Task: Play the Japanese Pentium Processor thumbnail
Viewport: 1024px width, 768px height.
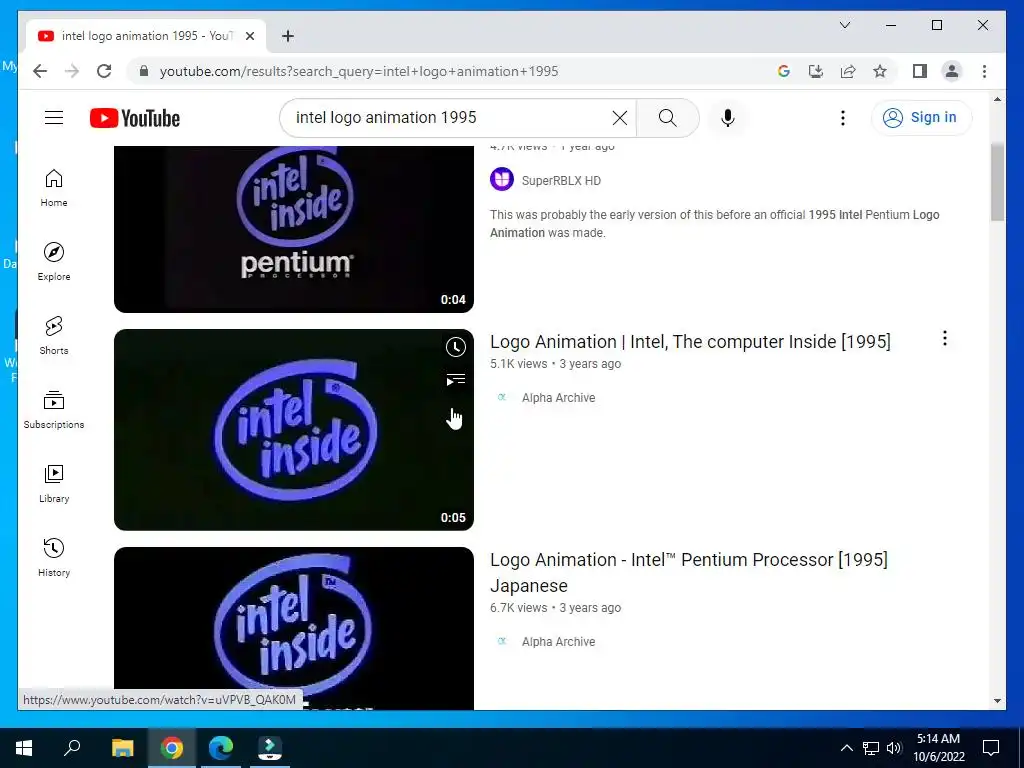Action: click(x=293, y=628)
